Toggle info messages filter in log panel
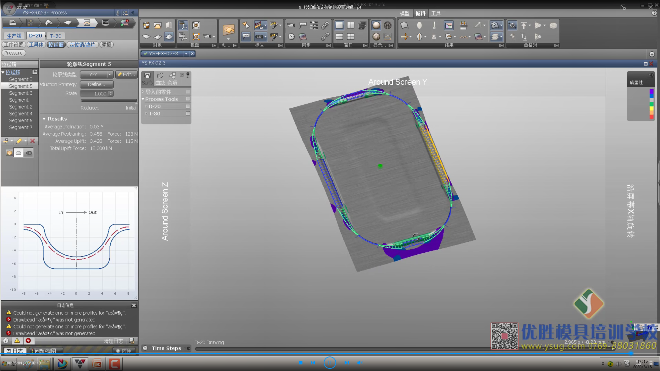Image resolution: width=660 pixels, height=371 pixels. tap(6, 341)
